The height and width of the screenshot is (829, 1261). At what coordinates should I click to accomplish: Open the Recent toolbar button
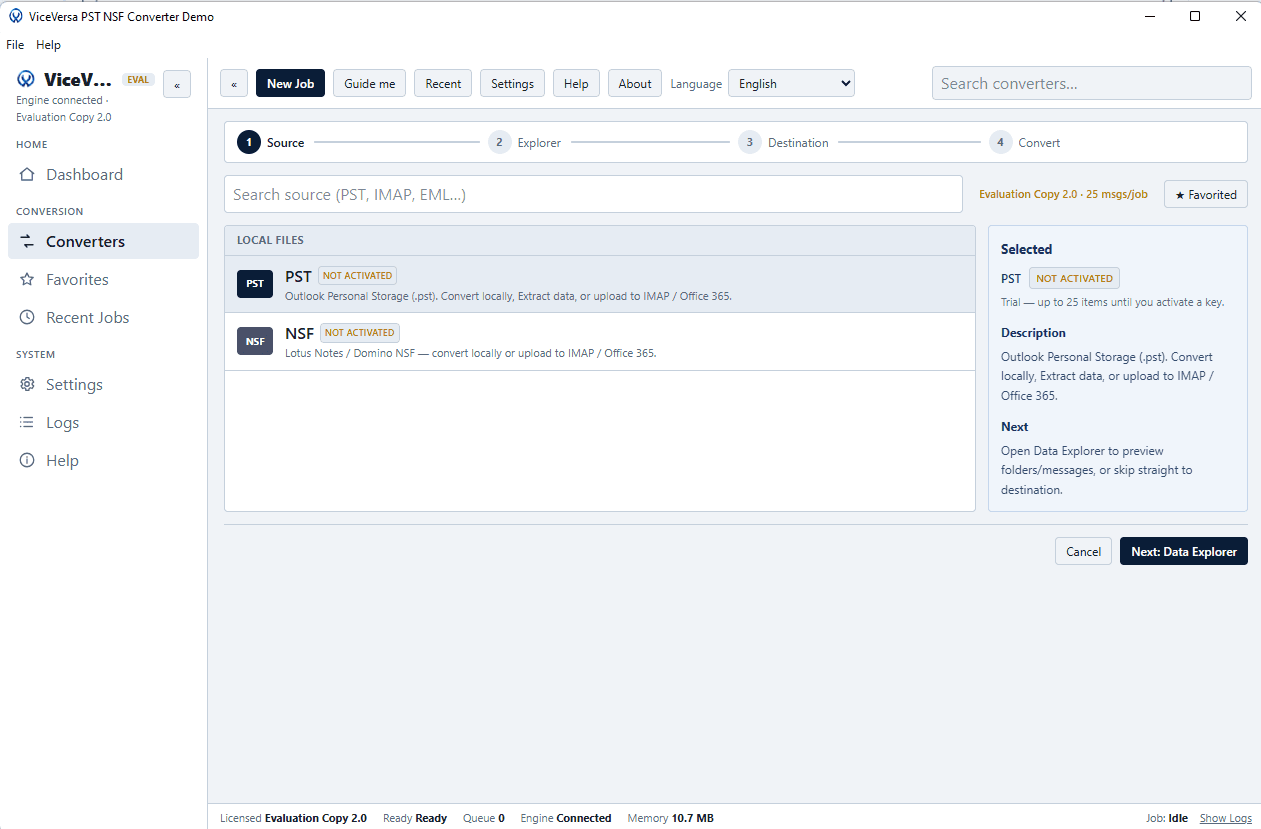pyautogui.click(x=443, y=84)
